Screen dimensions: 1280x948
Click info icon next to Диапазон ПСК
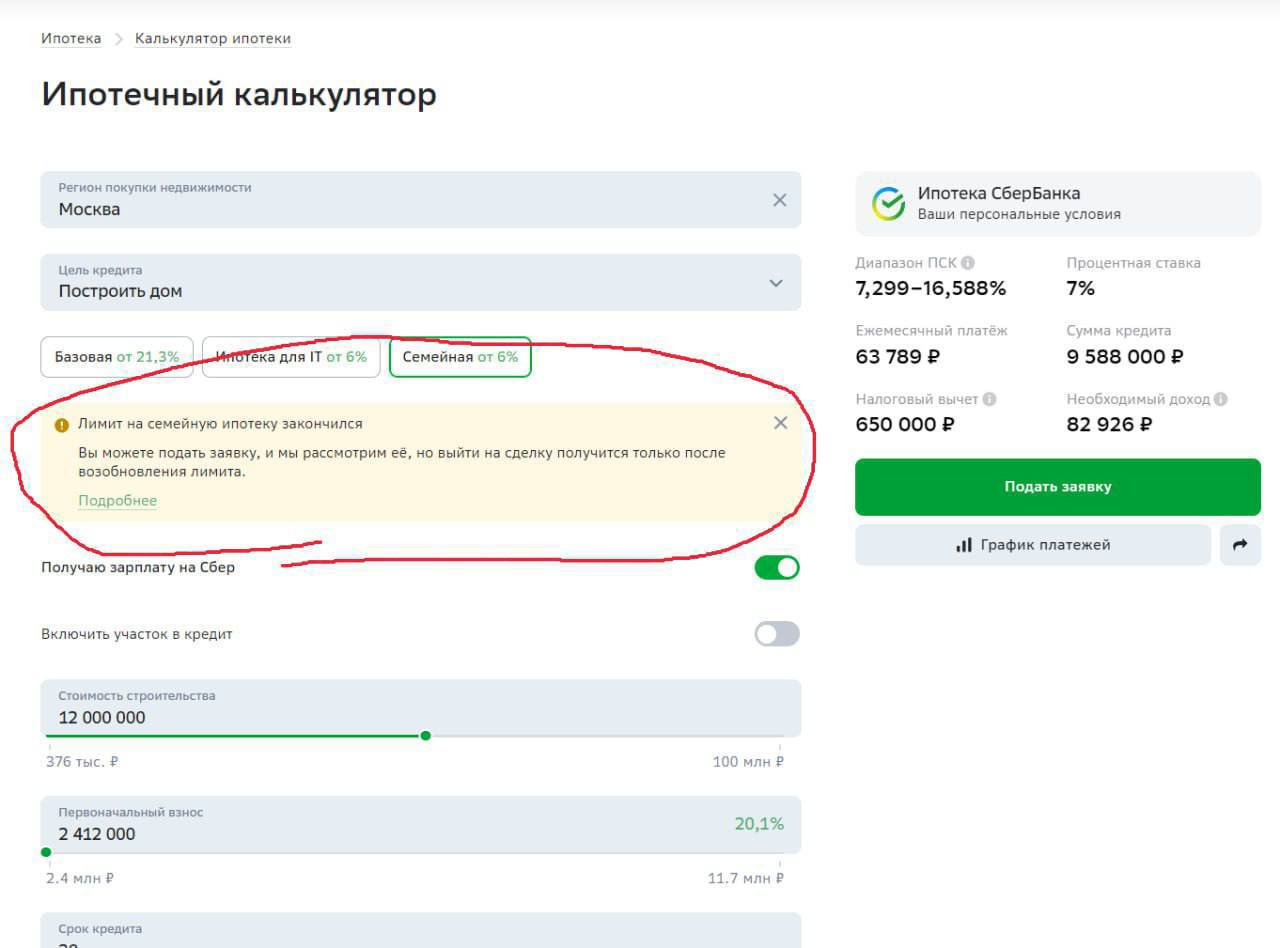967,263
